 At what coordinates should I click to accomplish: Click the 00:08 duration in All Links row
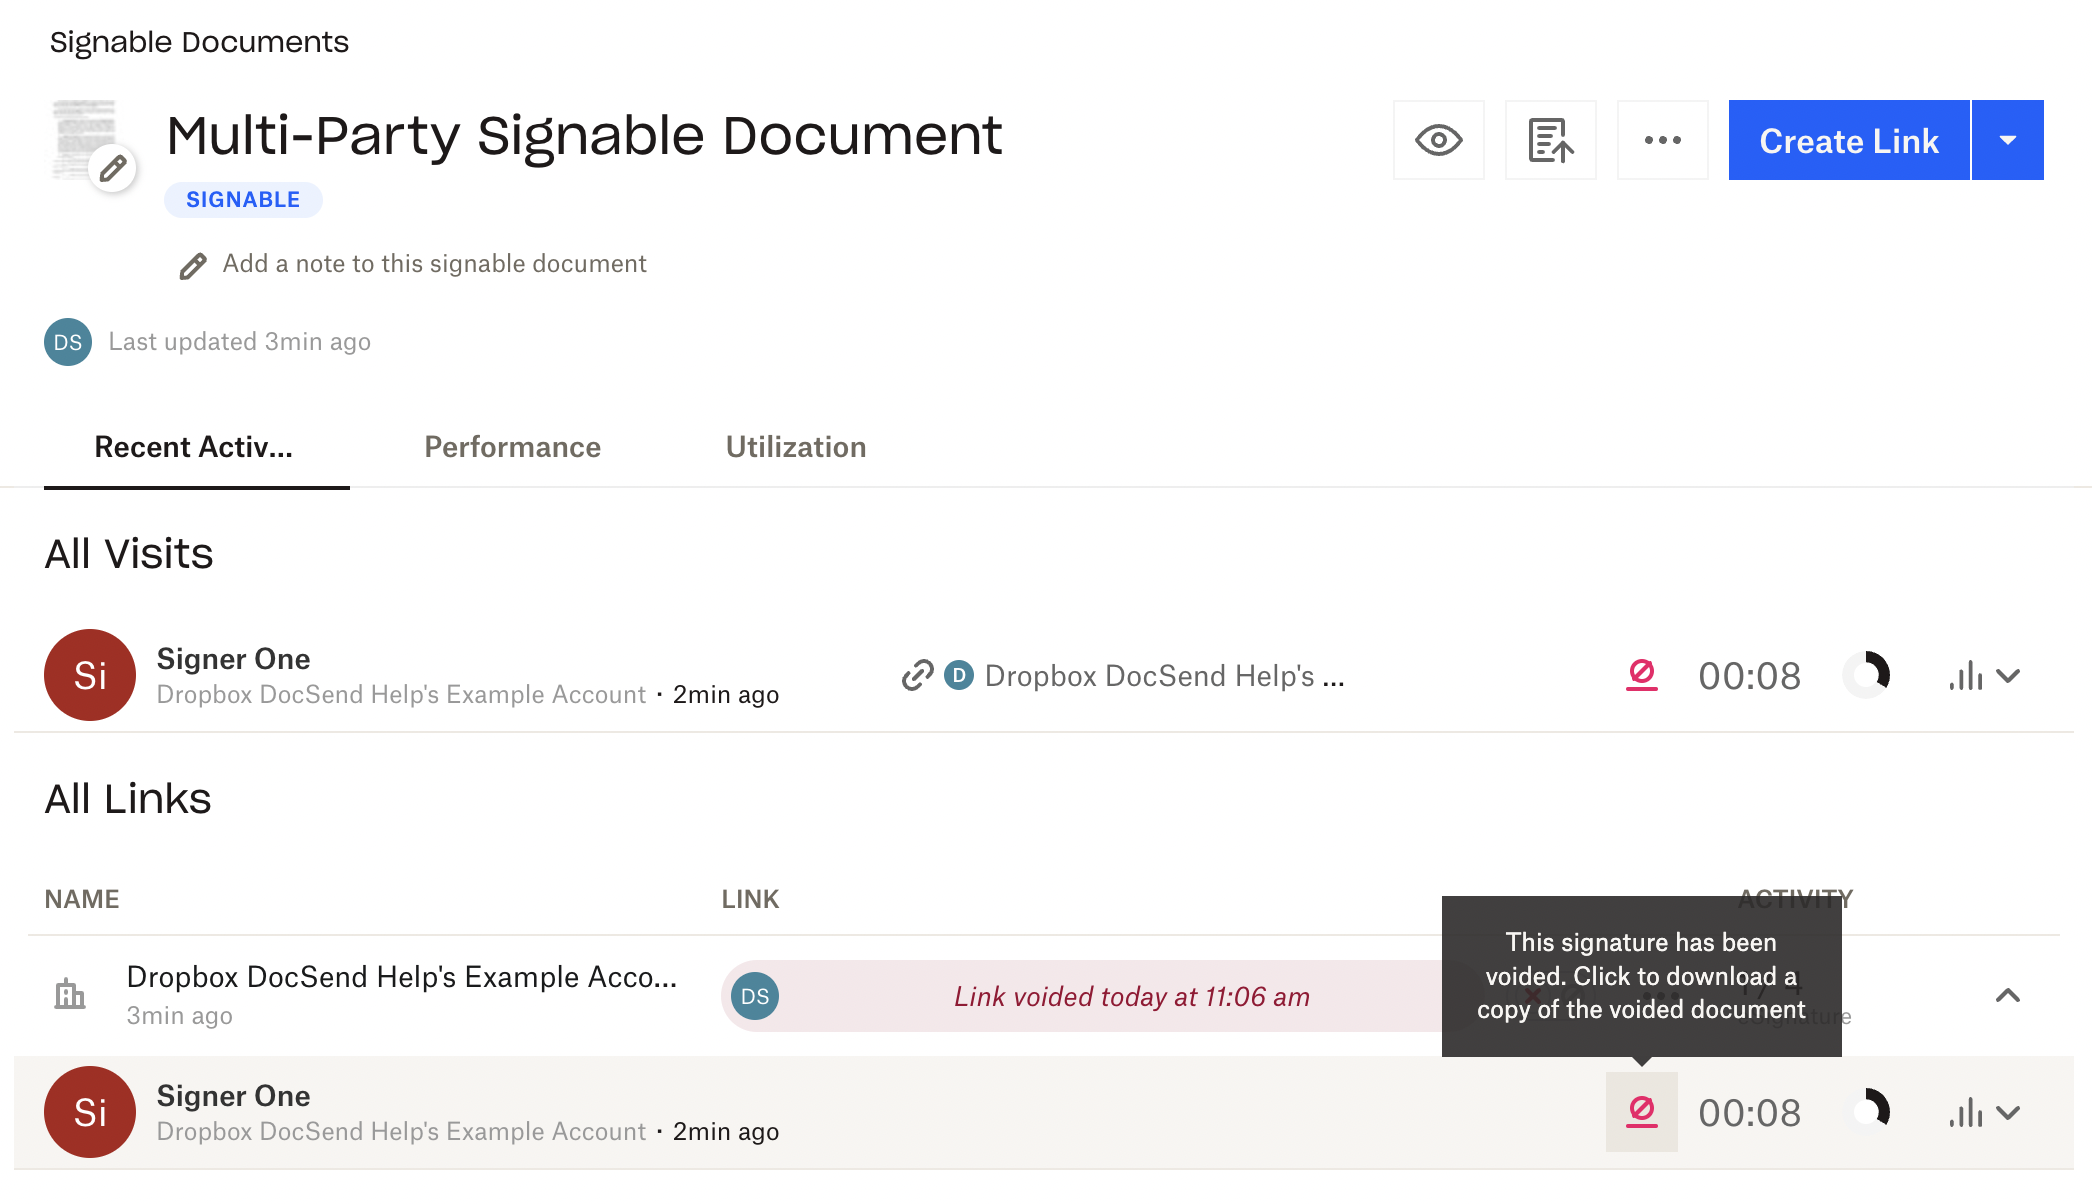1749,1113
